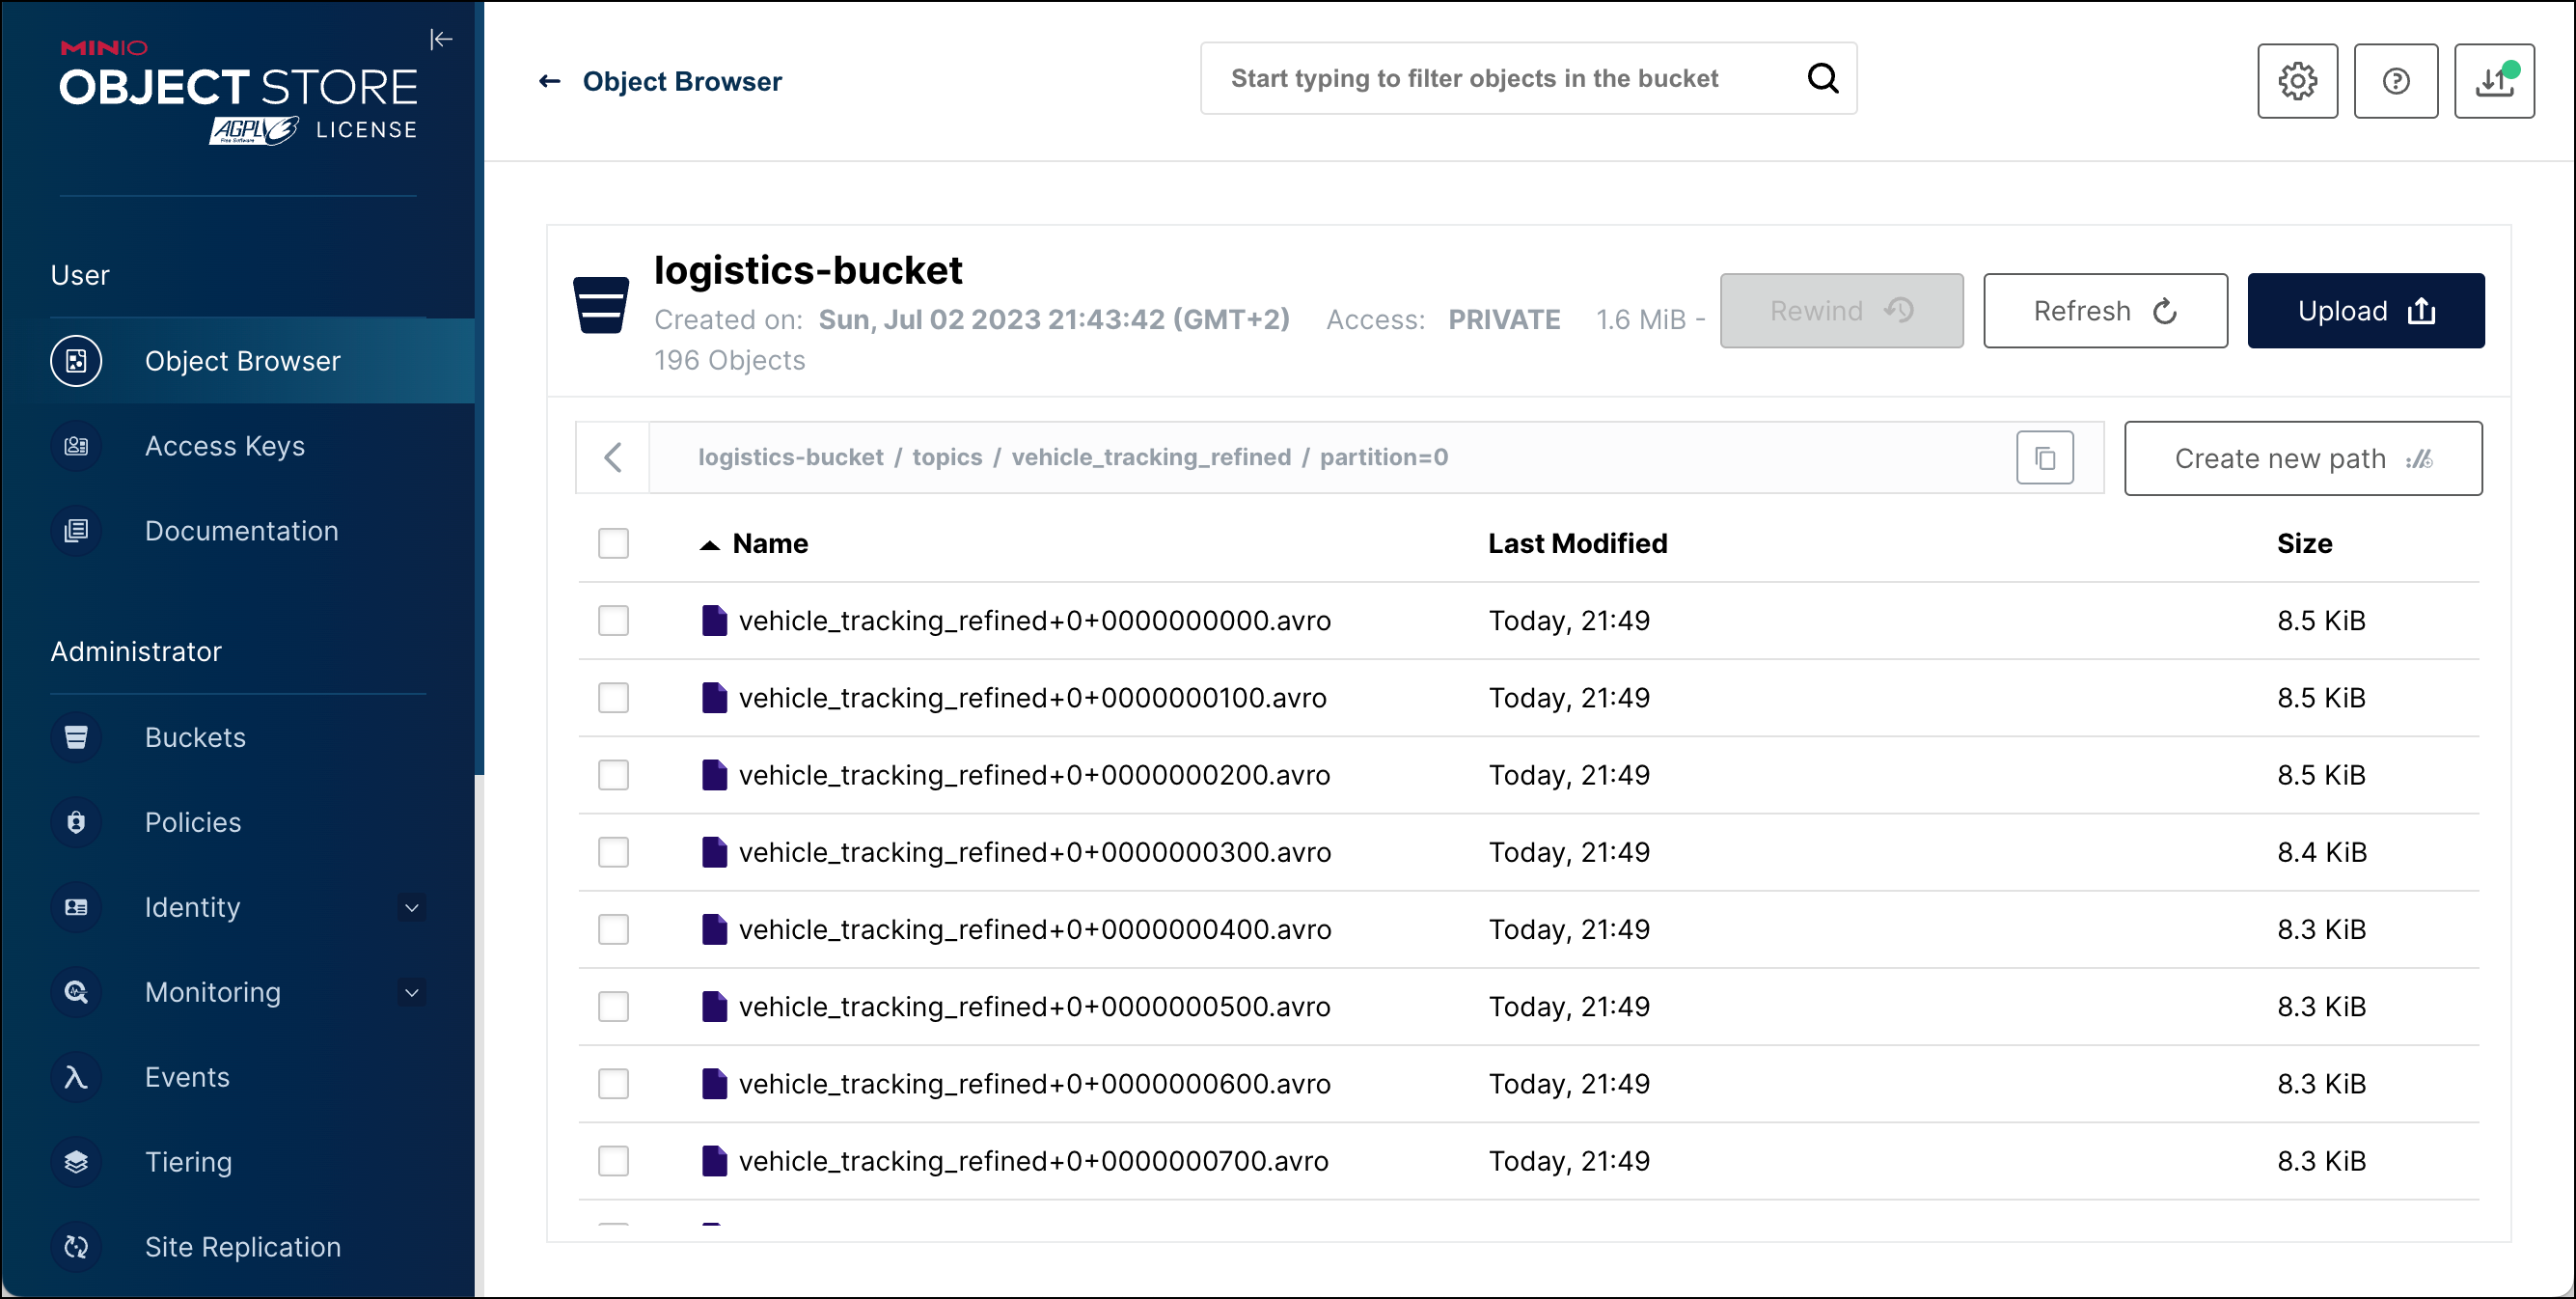The image size is (2576, 1299).
Task: Open the downloads/uploads manager icon
Action: (x=2494, y=81)
